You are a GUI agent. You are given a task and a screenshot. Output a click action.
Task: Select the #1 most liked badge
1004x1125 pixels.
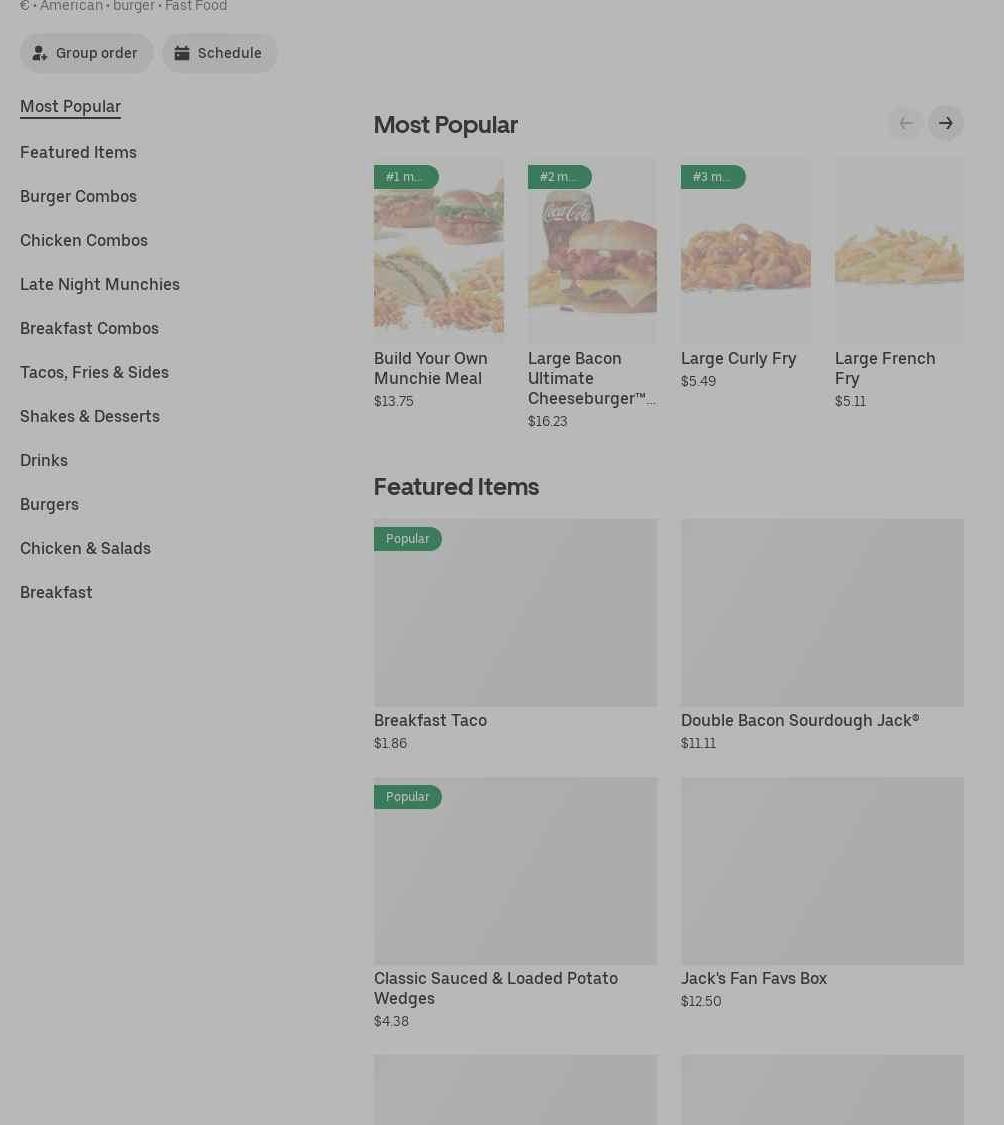pos(405,177)
